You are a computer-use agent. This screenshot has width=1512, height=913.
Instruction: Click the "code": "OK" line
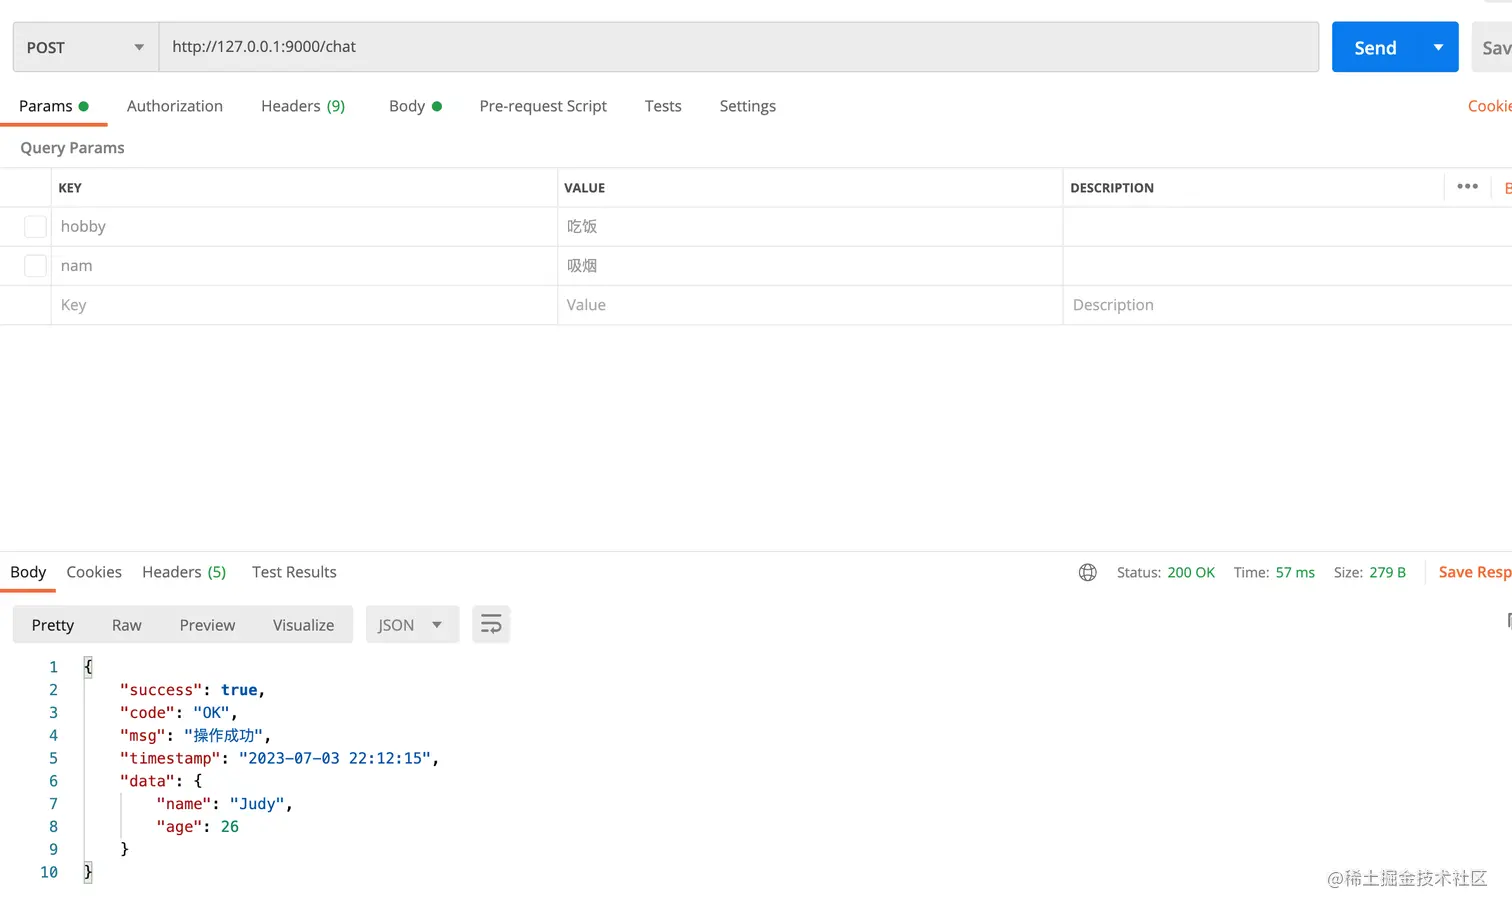(x=178, y=713)
